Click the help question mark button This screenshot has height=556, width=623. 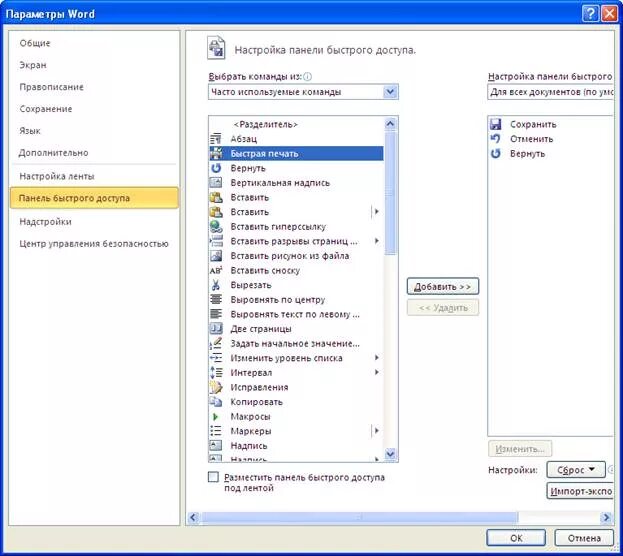point(590,14)
